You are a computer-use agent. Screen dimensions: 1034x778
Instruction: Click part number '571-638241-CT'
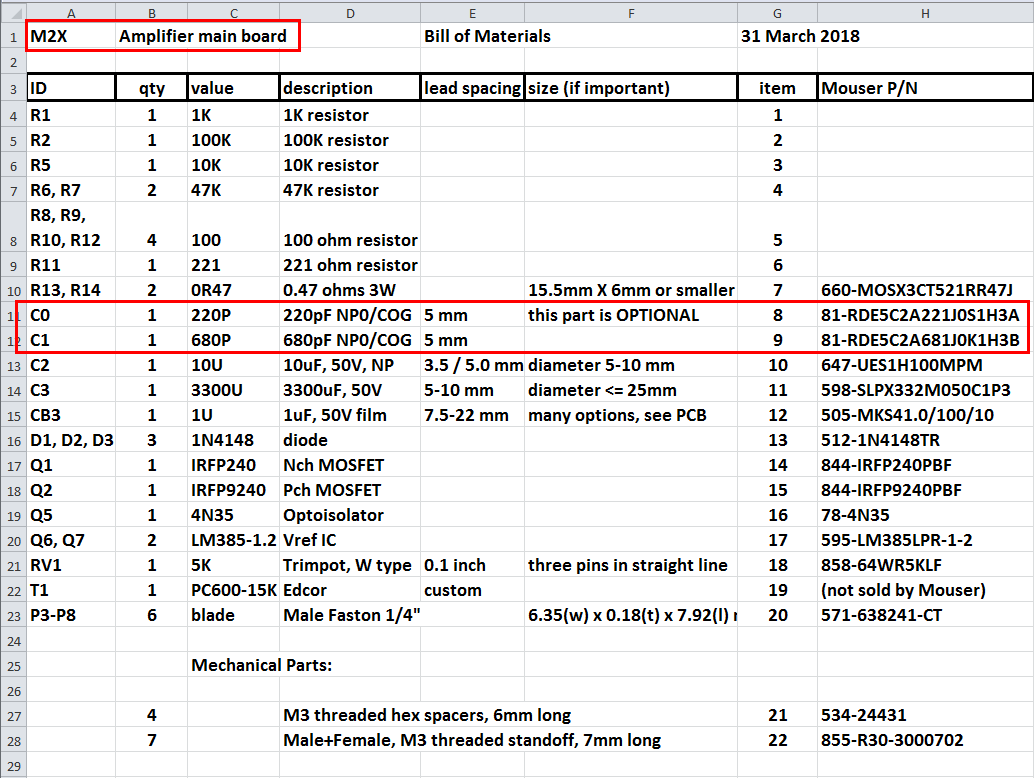pos(925,616)
